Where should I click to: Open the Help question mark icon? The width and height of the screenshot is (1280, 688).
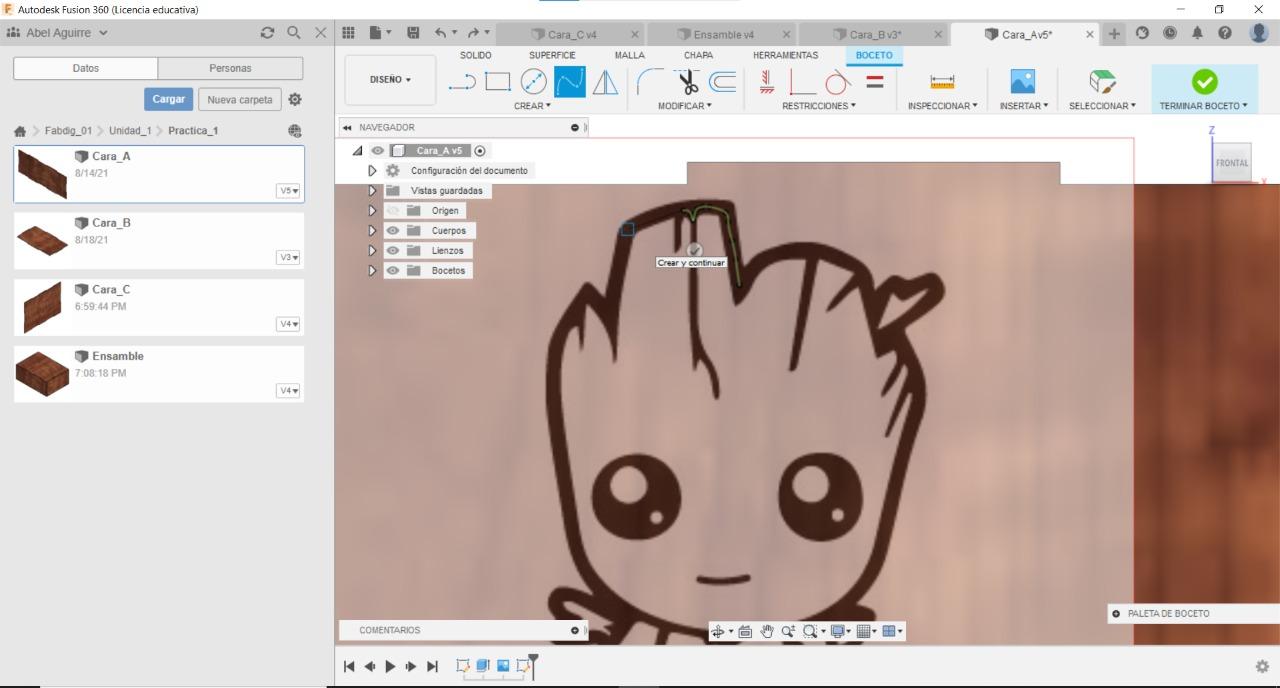click(1225, 33)
